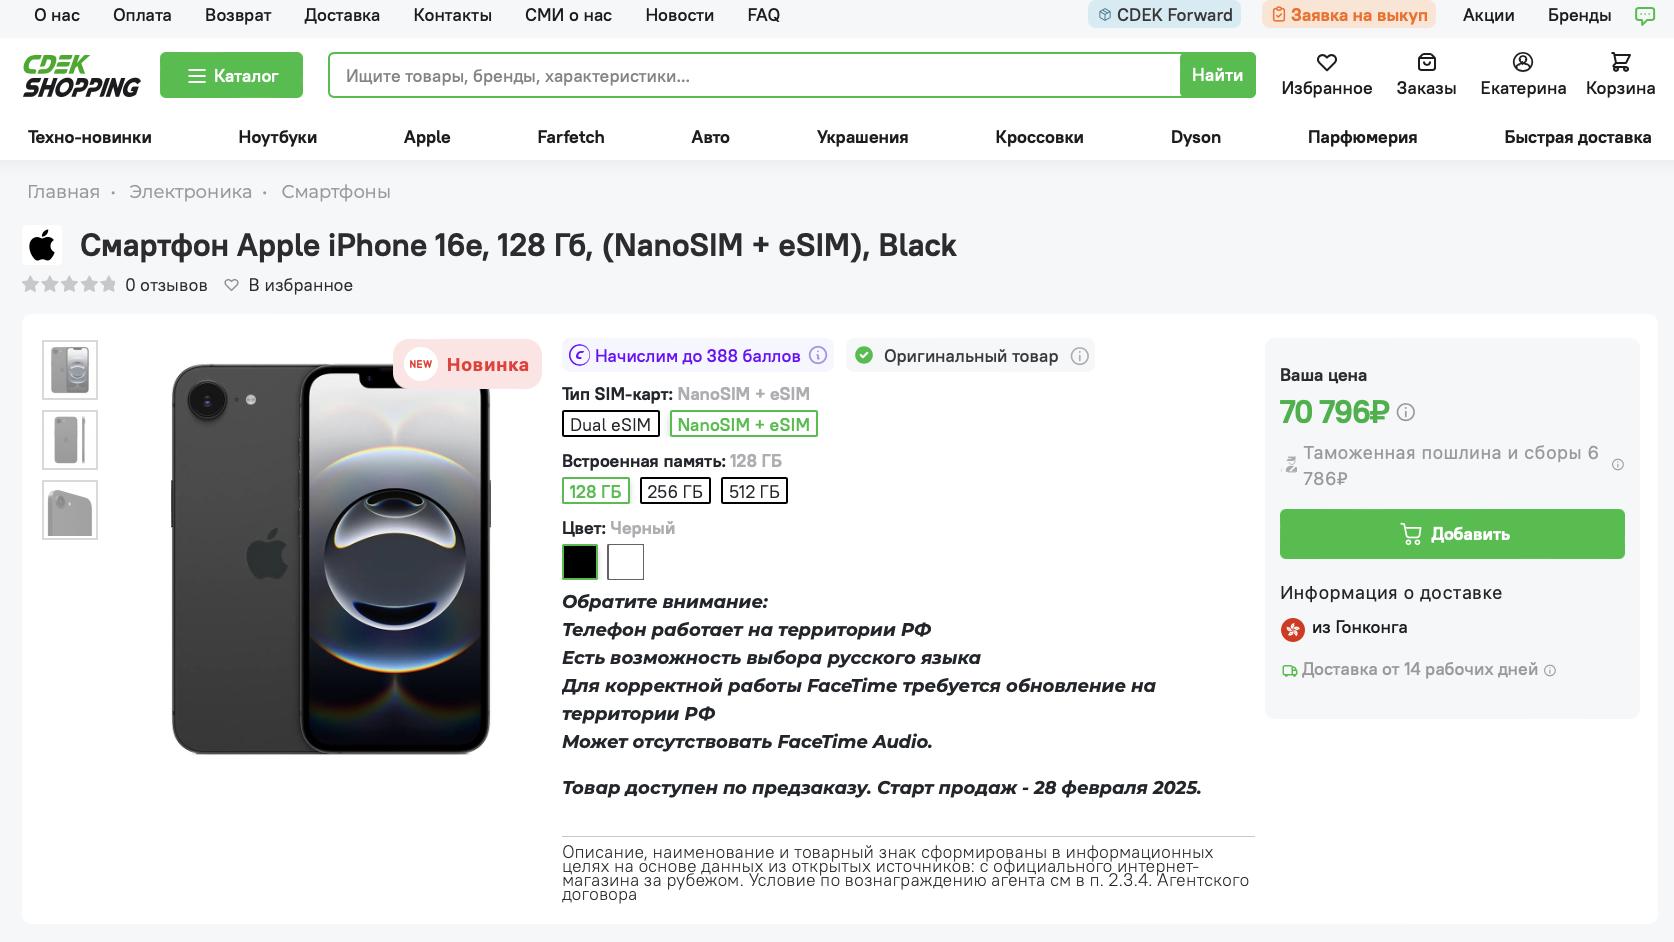Click the product search input field

pyautogui.click(x=754, y=75)
